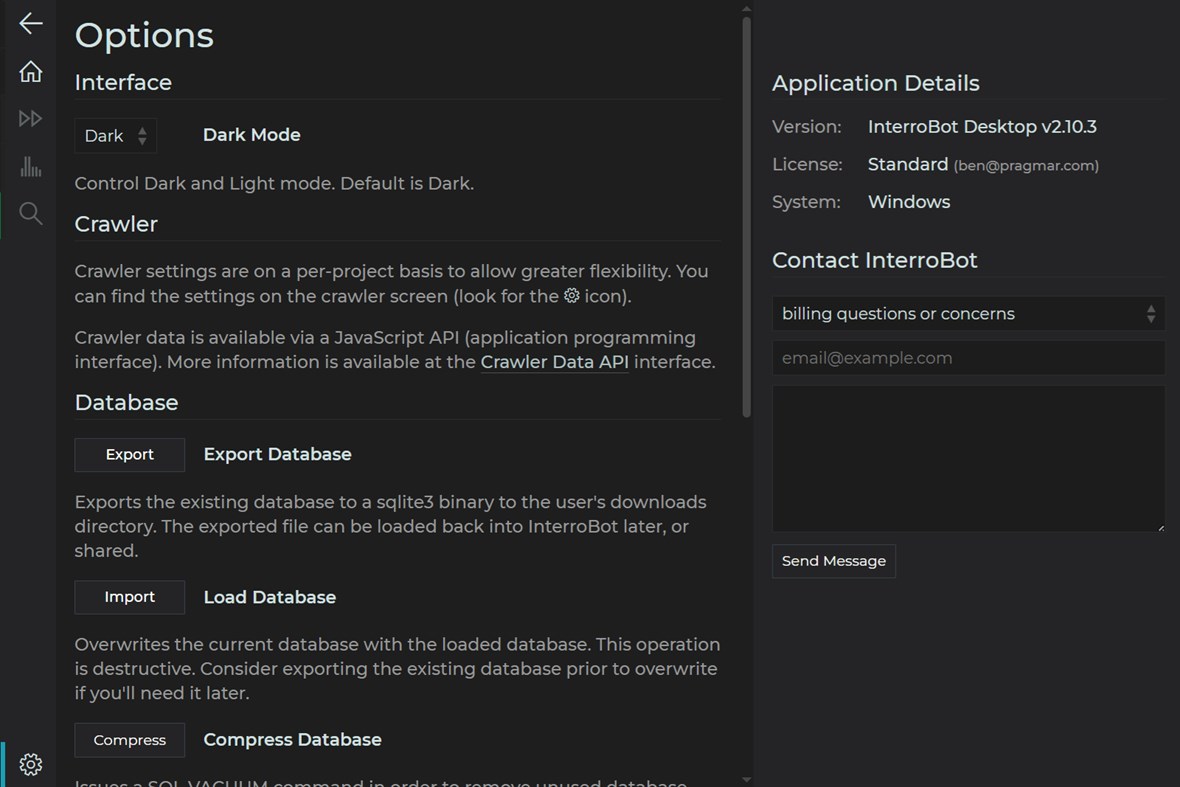Click the email@example.com input field

pos(968,358)
